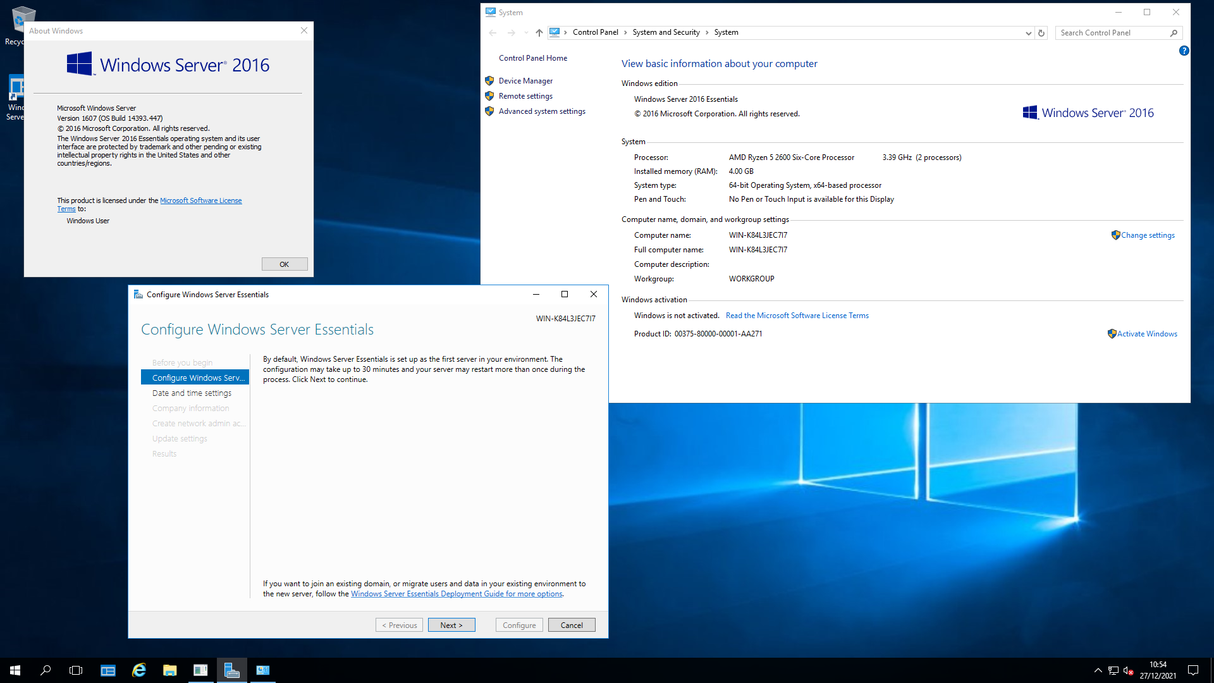Click the Back navigation arrow

[491, 32]
